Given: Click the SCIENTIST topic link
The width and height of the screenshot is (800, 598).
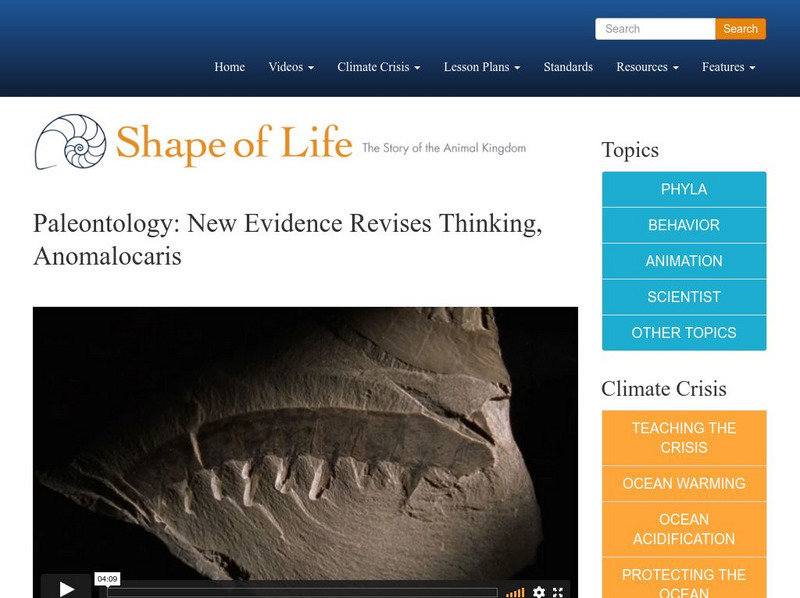Looking at the screenshot, I should click(682, 297).
